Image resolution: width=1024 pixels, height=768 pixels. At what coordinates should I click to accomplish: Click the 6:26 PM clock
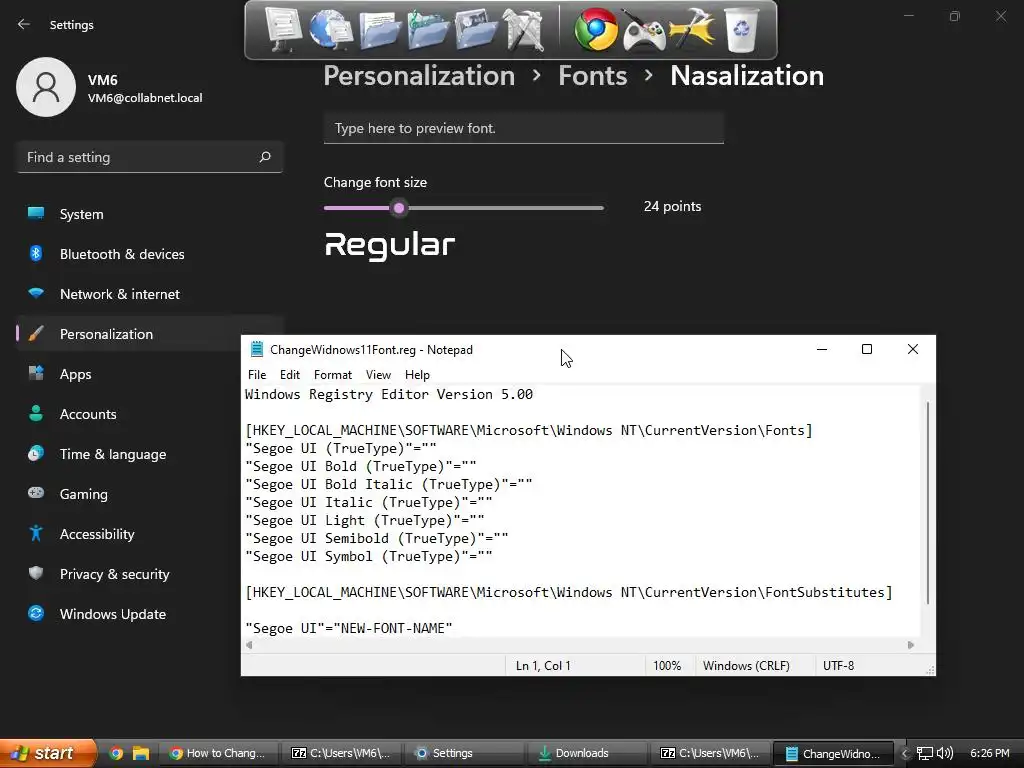point(989,754)
